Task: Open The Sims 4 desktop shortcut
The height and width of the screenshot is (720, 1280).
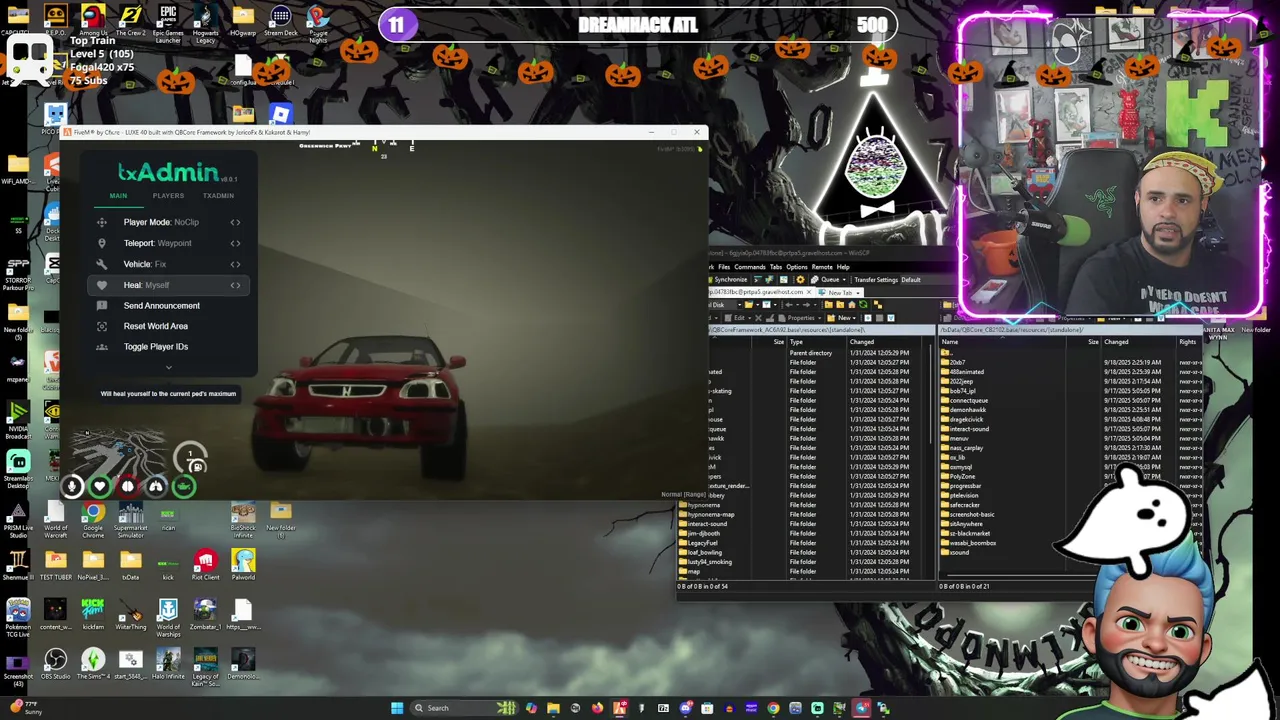Action: (x=93, y=664)
